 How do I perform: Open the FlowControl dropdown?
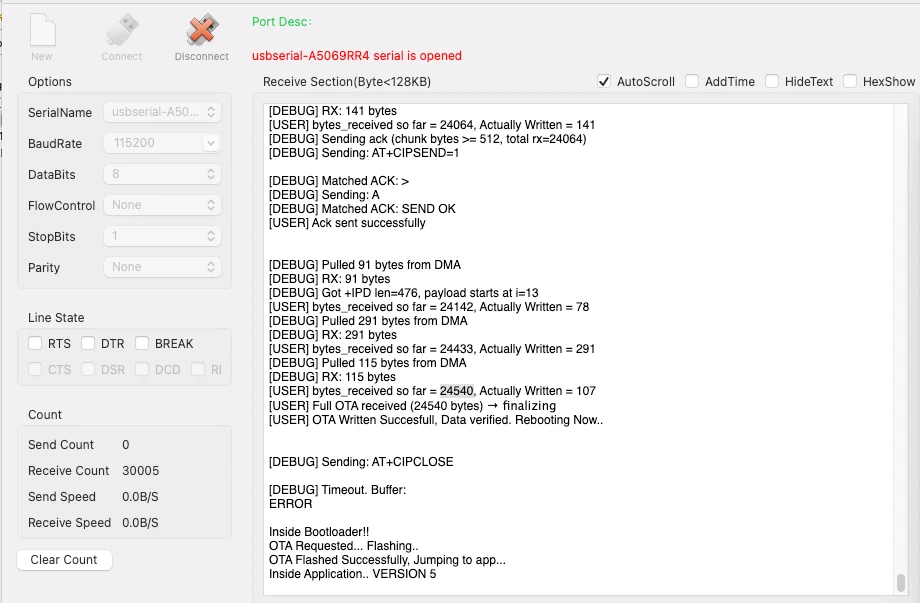(161, 205)
